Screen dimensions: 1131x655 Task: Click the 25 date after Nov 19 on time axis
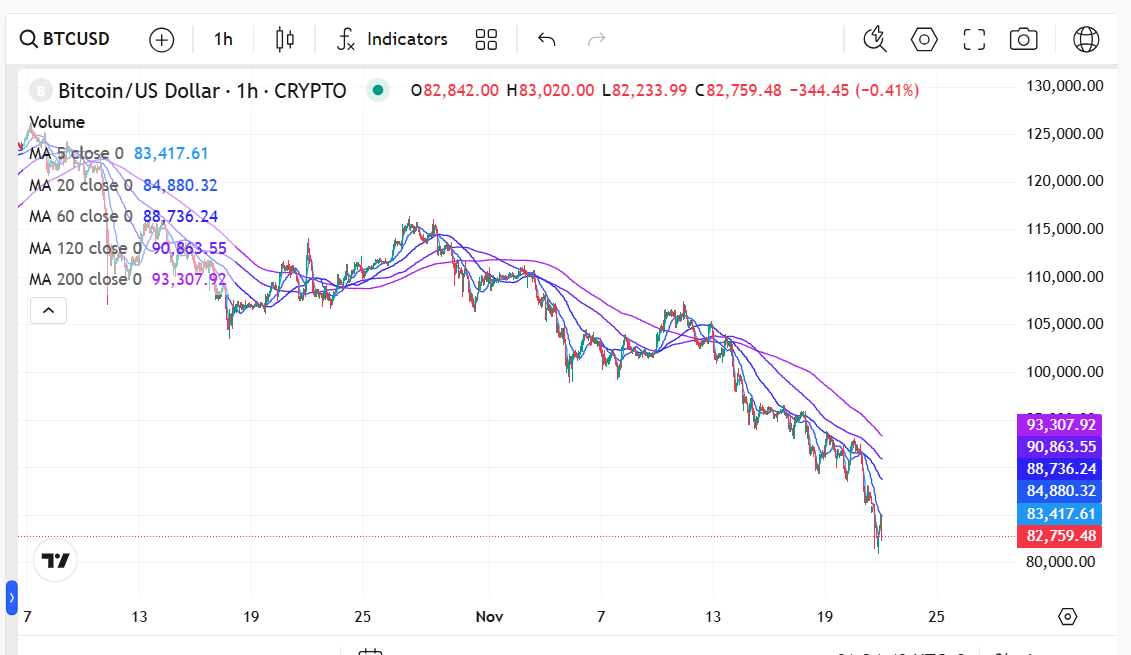[936, 617]
